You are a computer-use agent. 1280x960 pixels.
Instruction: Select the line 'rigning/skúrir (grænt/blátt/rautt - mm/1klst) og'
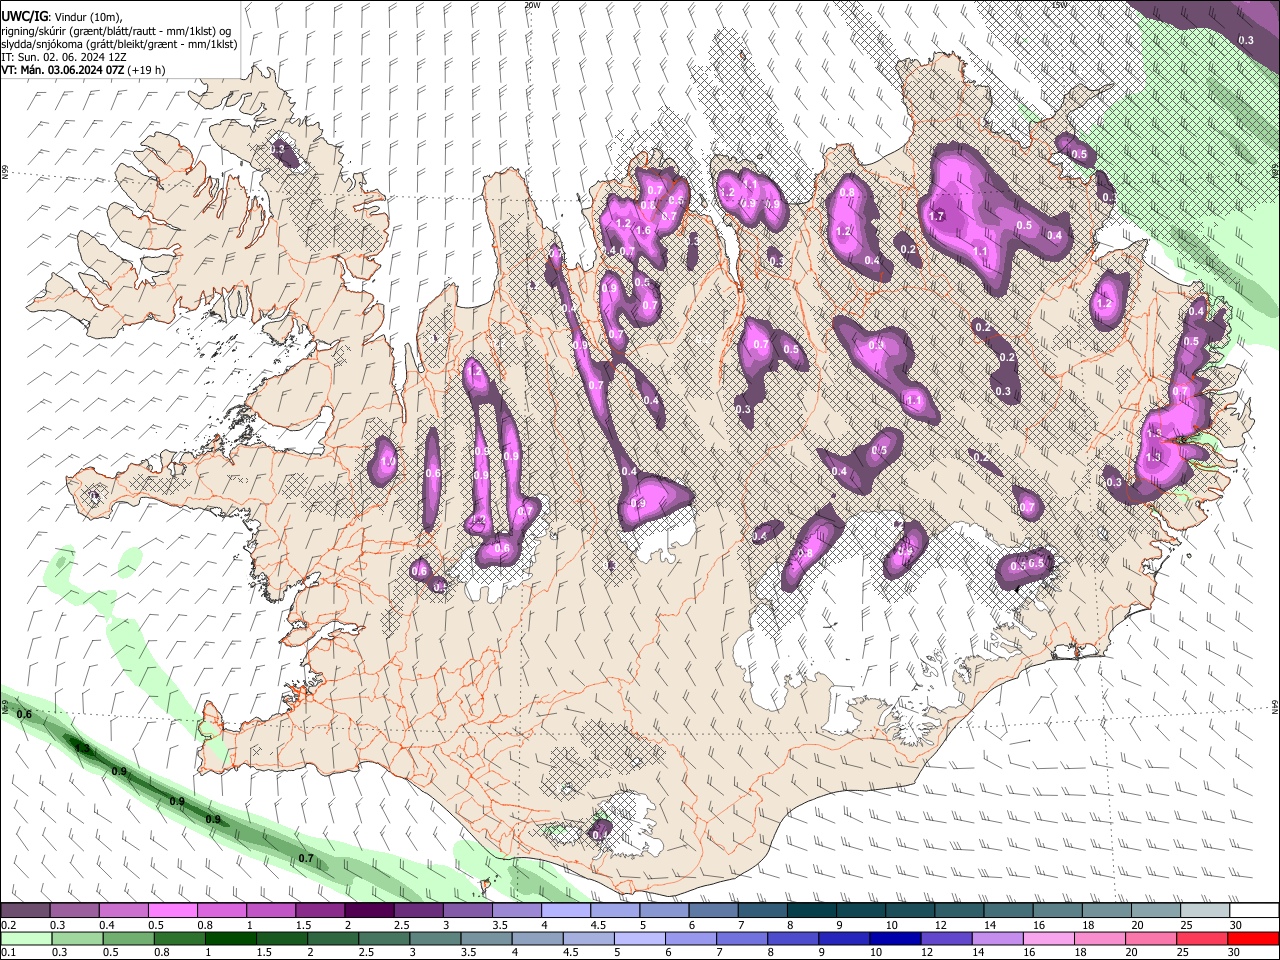[116, 31]
